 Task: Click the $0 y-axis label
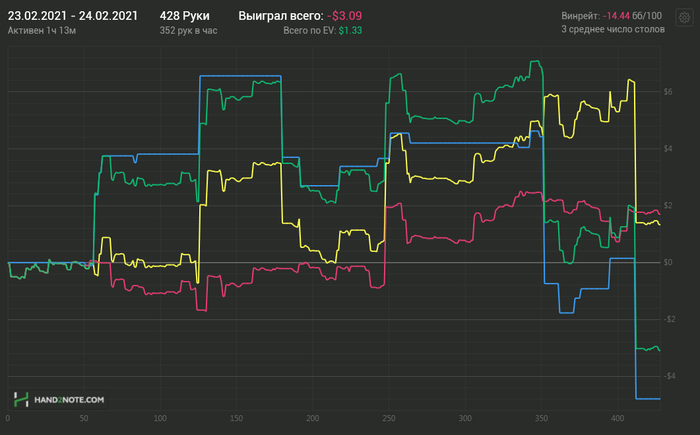668,262
